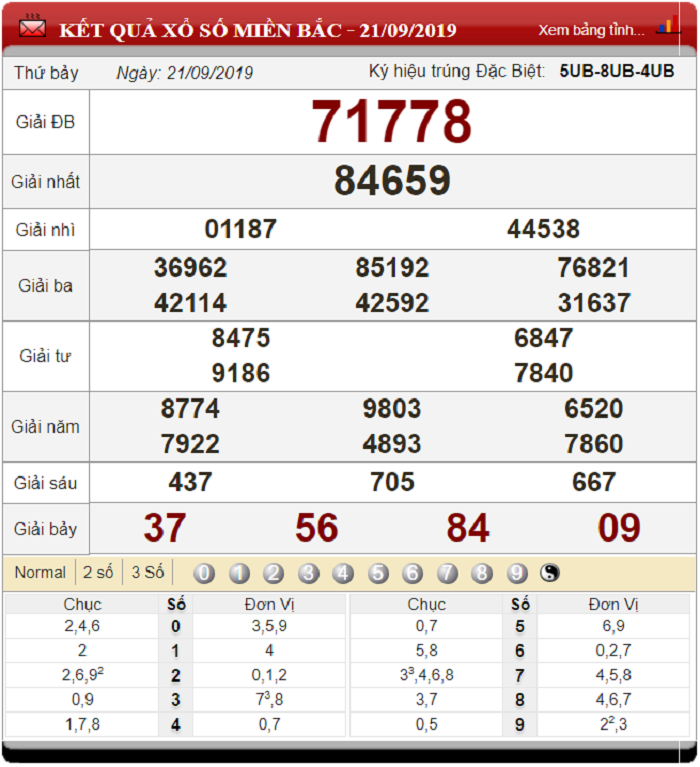Click fifth prize number 7922
The height and width of the screenshot is (767, 700).
pos(190,444)
